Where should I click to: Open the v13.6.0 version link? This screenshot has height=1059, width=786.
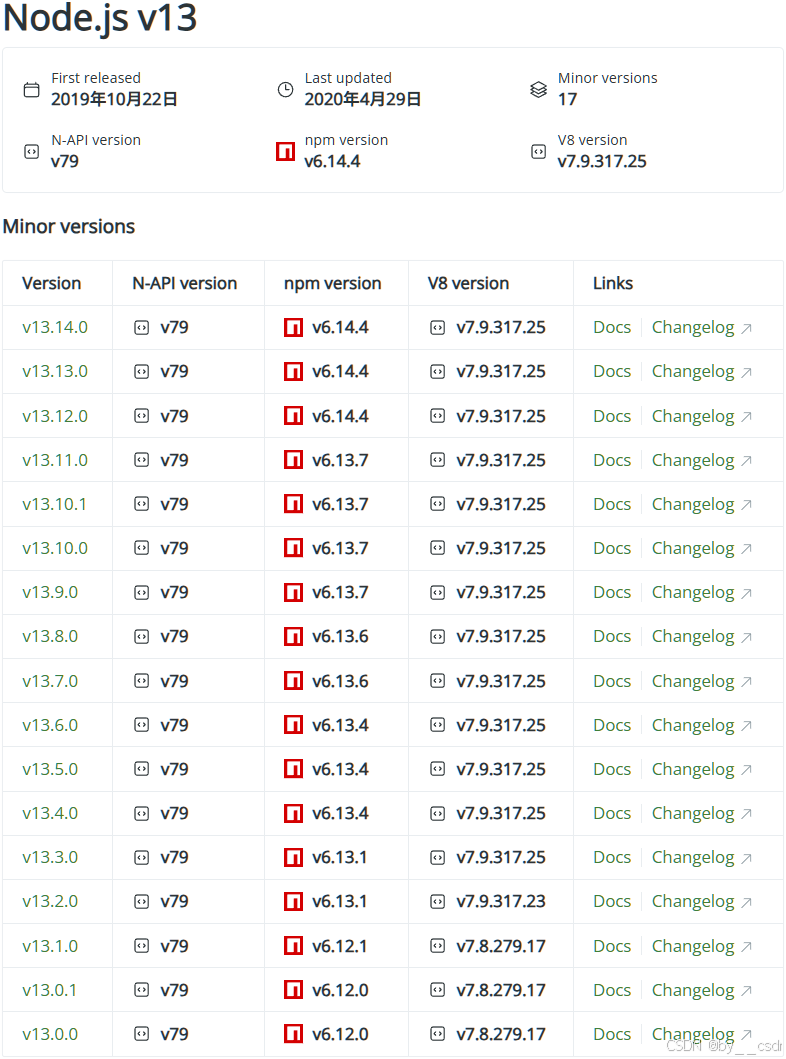tap(50, 725)
